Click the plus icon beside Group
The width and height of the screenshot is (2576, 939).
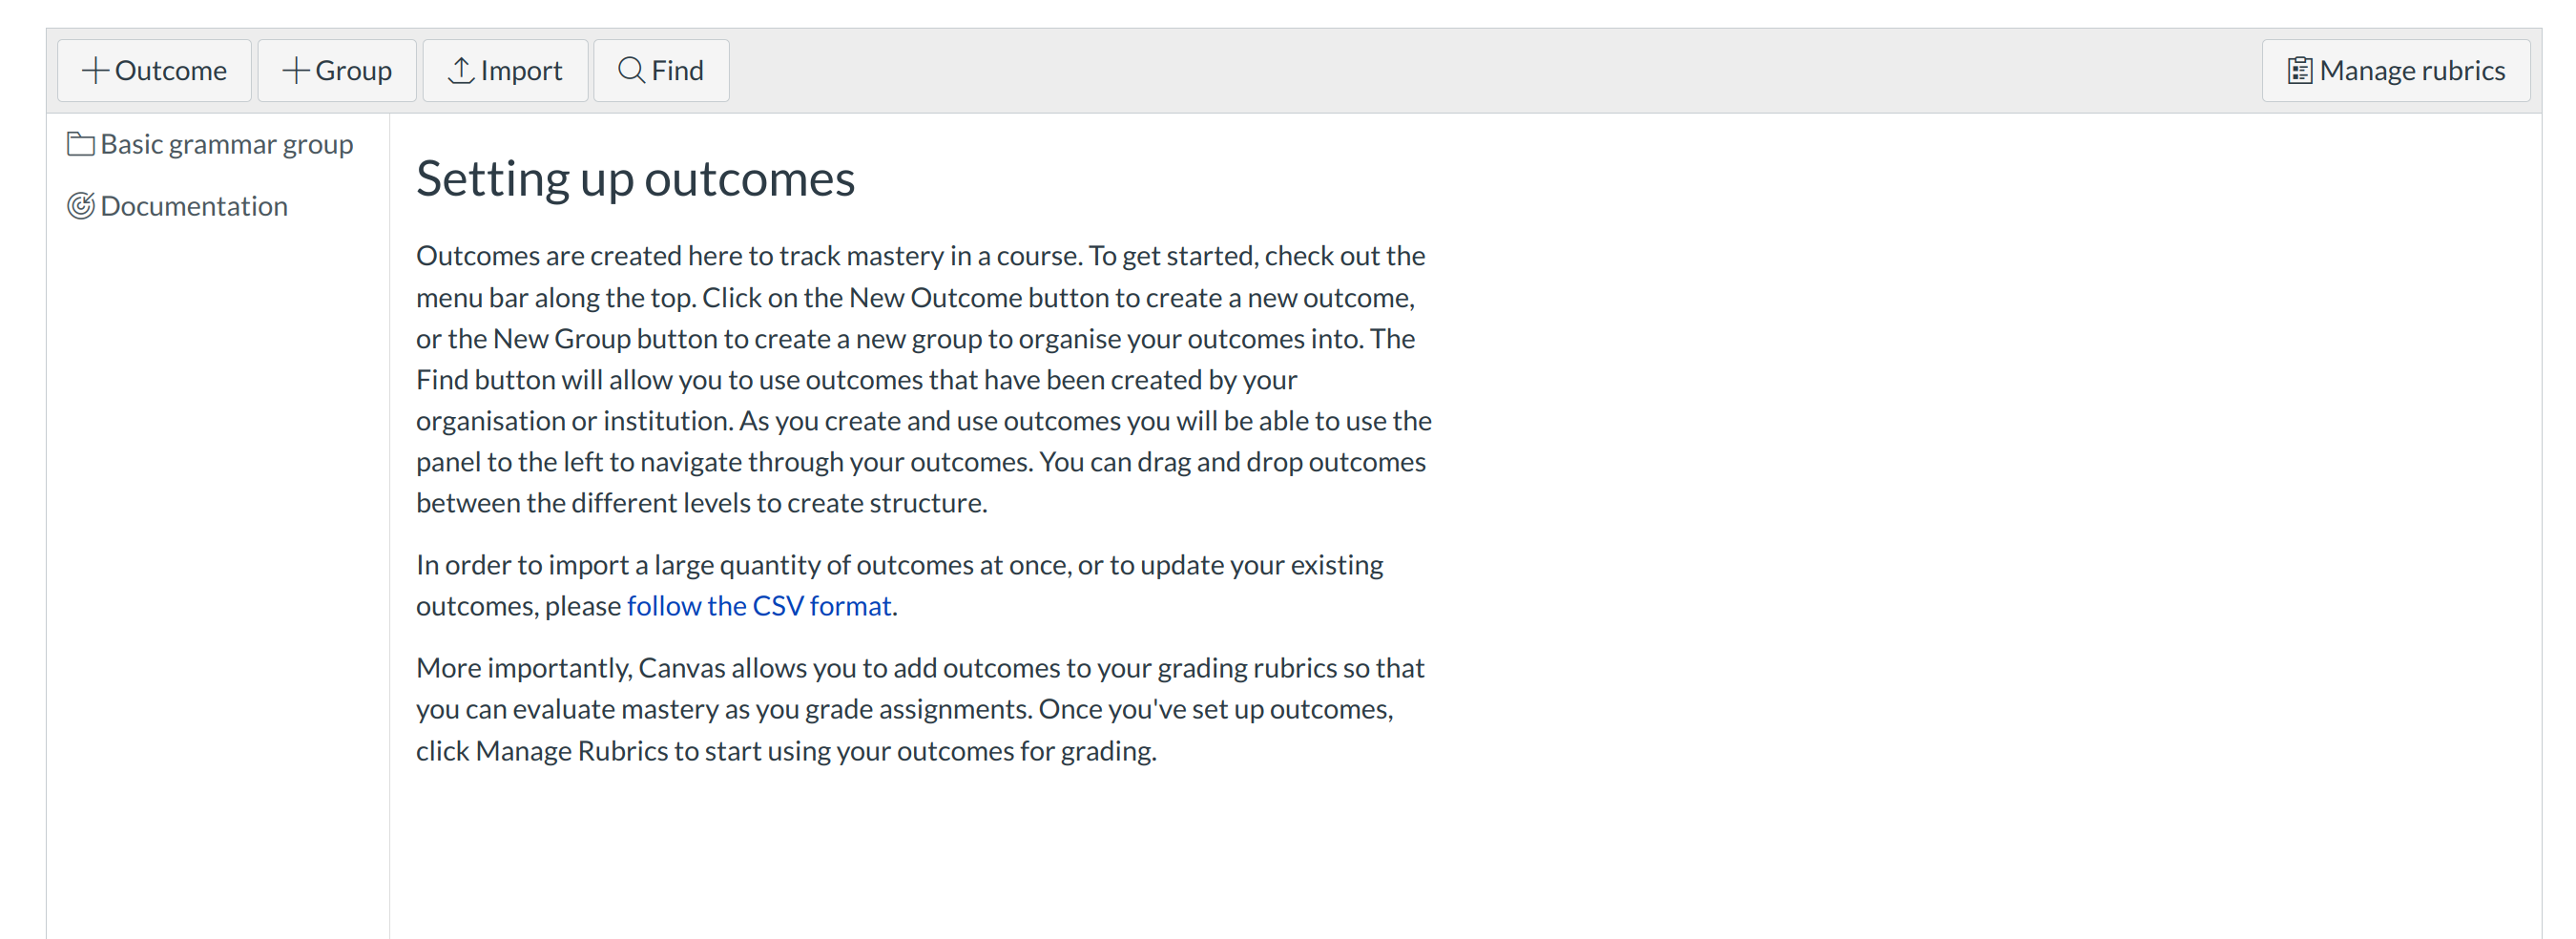[295, 71]
